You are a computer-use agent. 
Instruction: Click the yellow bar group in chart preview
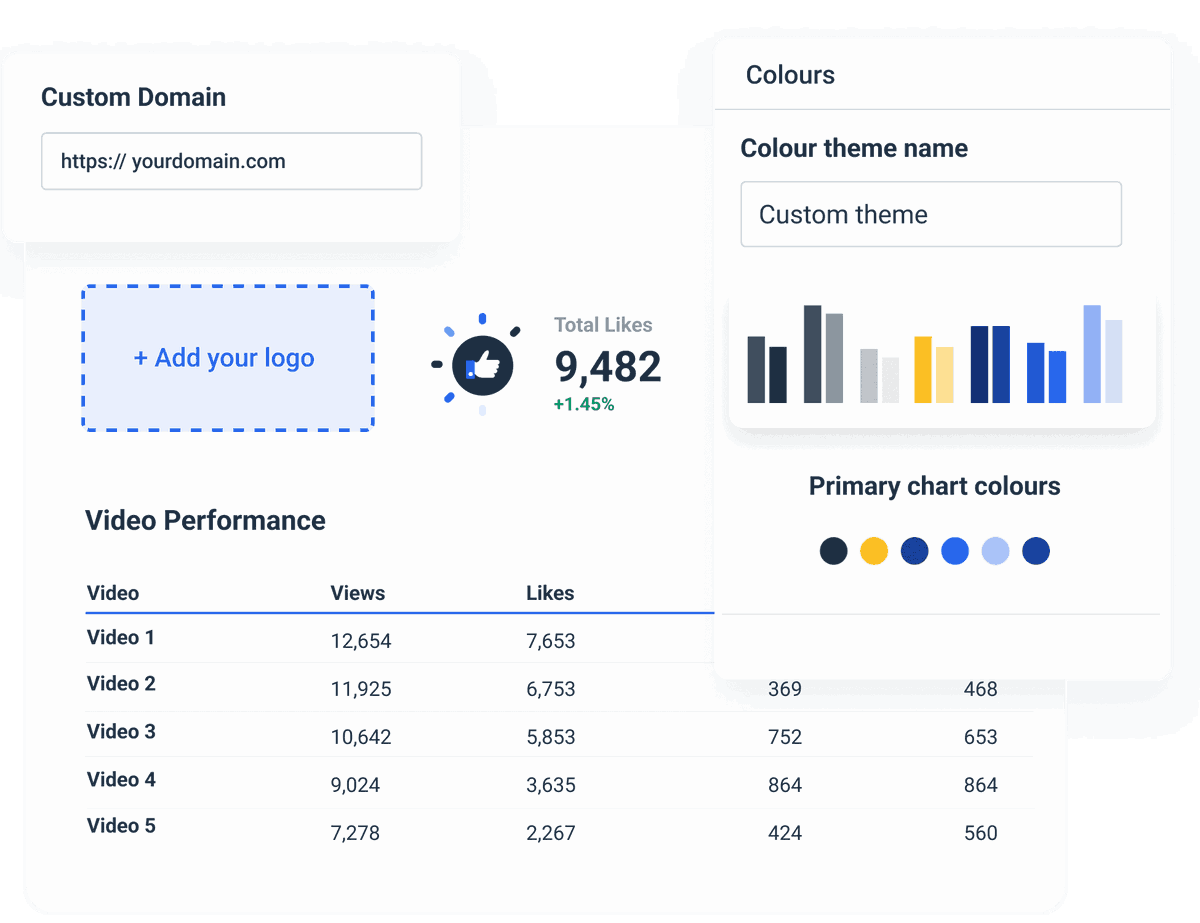[x=932, y=370]
